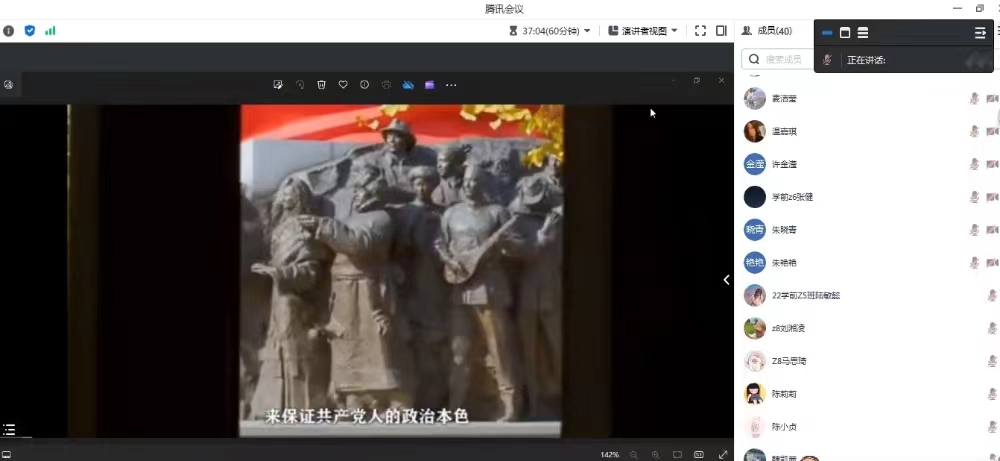The image size is (1000, 461).
Task: Click the collapse arrow in floating speaker bar
Action: click(x=980, y=33)
